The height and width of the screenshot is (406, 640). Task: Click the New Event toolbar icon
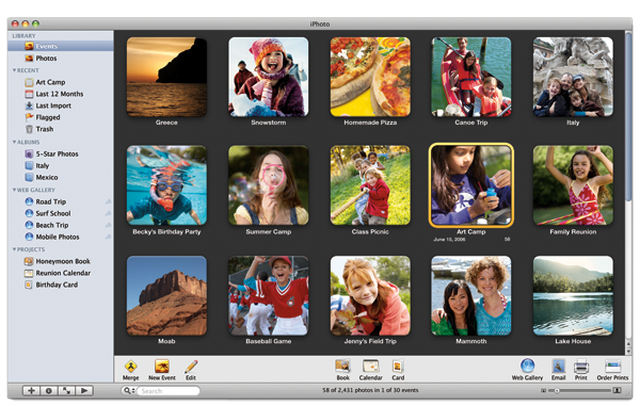point(162,366)
